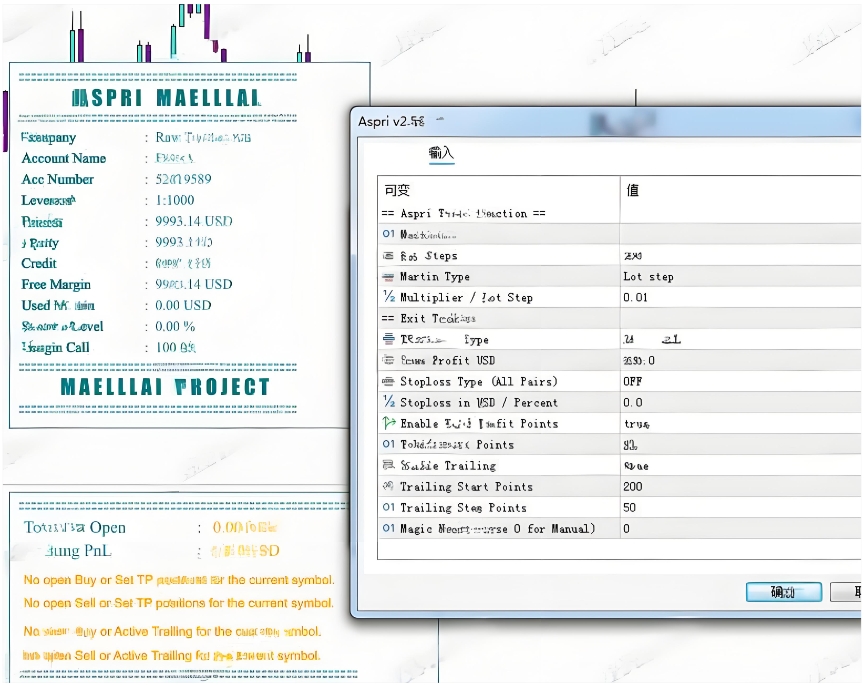Viewport: 864px width, 685px height.
Task: Open the Martin Type 'Lot step' dropdown
Action: point(738,277)
